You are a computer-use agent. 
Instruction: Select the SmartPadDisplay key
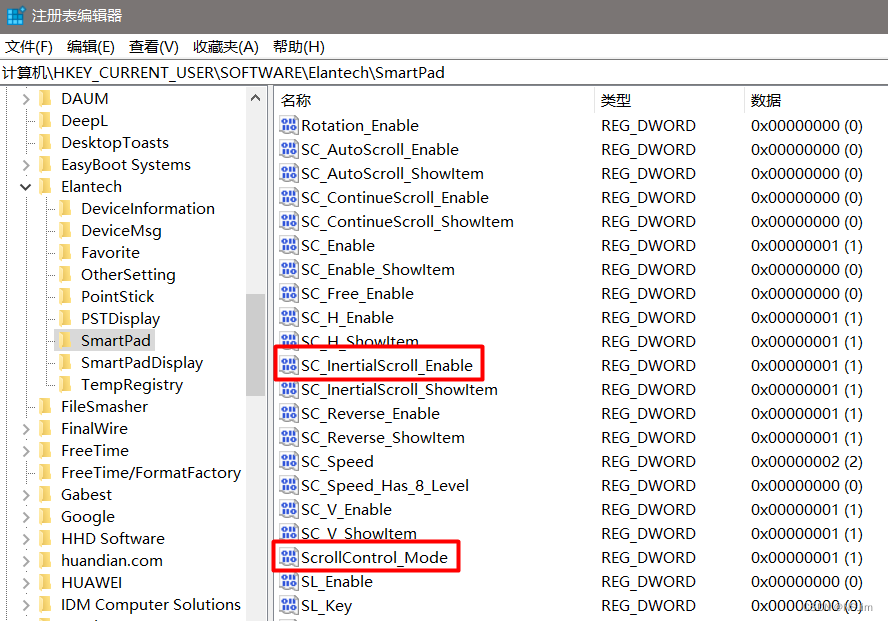point(142,362)
